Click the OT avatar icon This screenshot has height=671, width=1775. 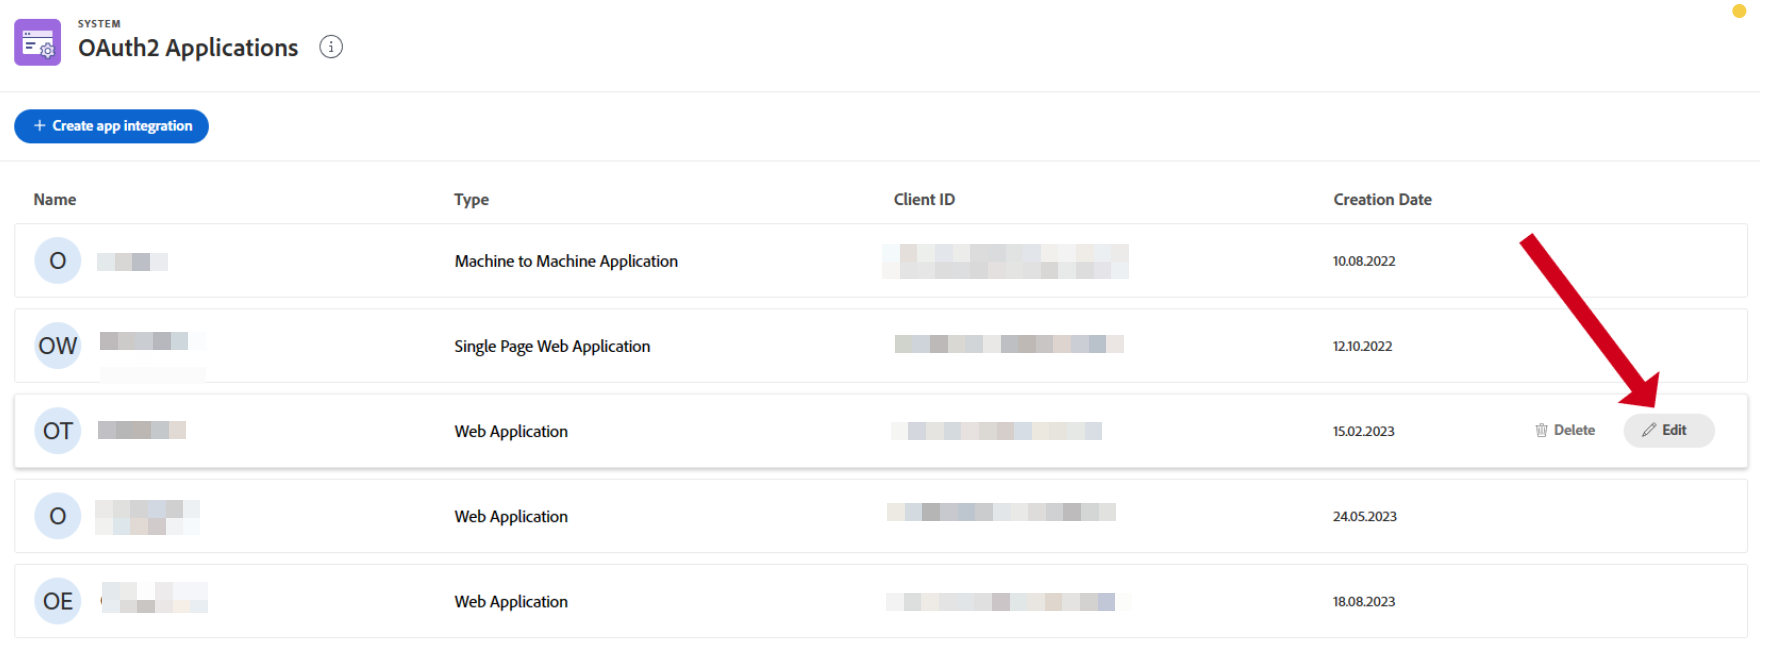pyautogui.click(x=58, y=431)
